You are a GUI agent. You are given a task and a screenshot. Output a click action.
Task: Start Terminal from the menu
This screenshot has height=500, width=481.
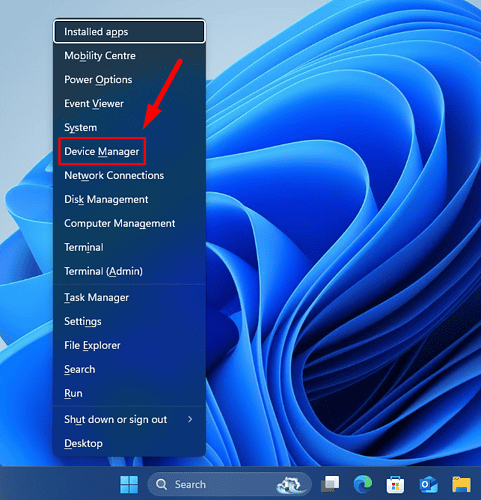tap(129, 247)
